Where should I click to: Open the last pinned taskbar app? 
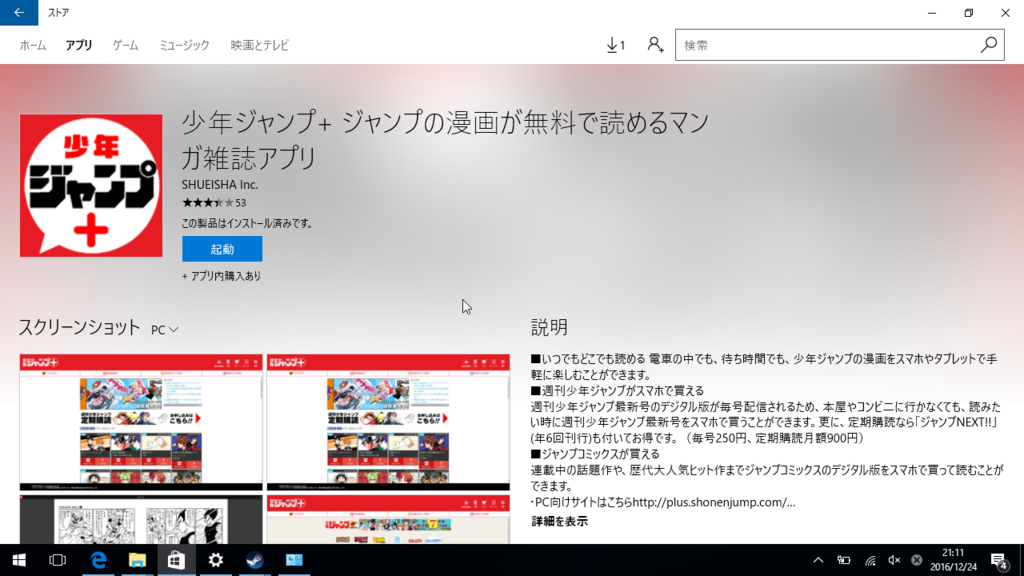[x=294, y=560]
